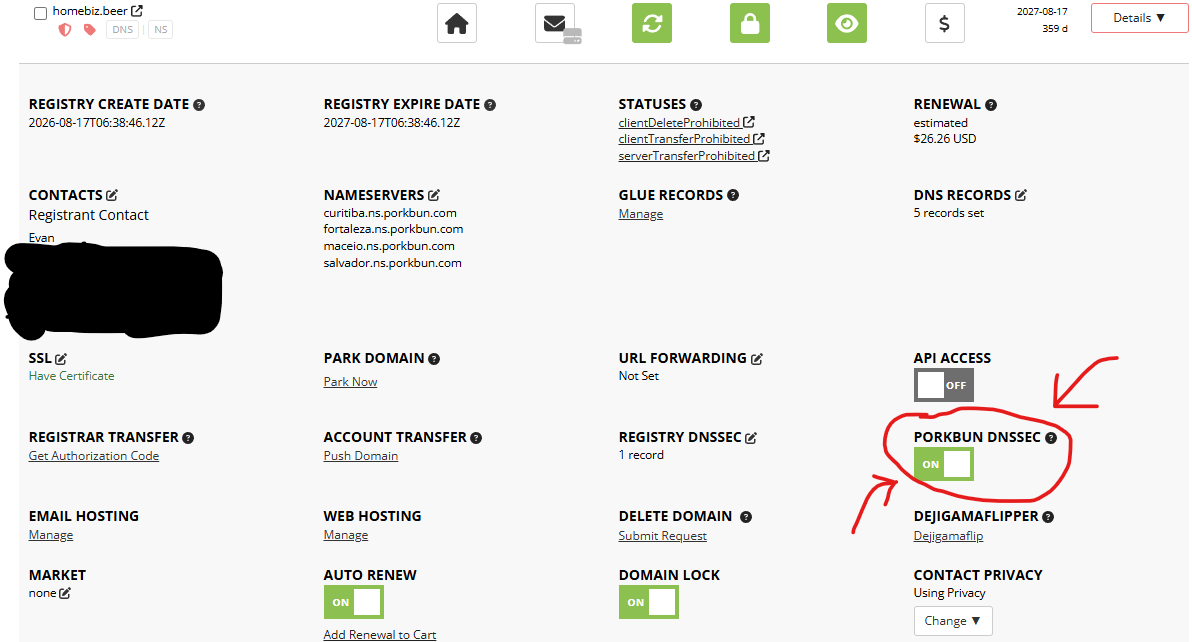Screen dimensions: 1192x642
Task: Click the 5 records set text
Action: point(949,213)
